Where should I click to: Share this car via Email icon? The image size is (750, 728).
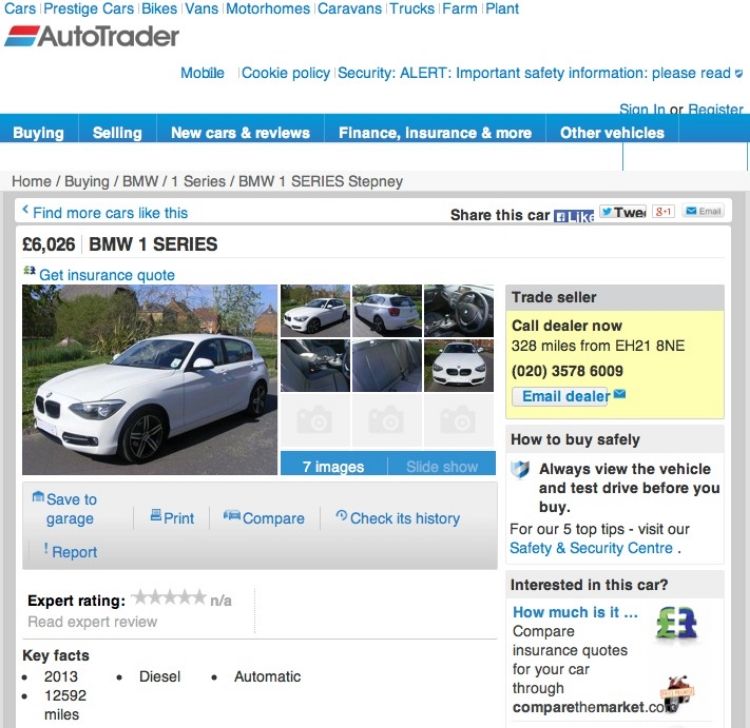point(703,211)
